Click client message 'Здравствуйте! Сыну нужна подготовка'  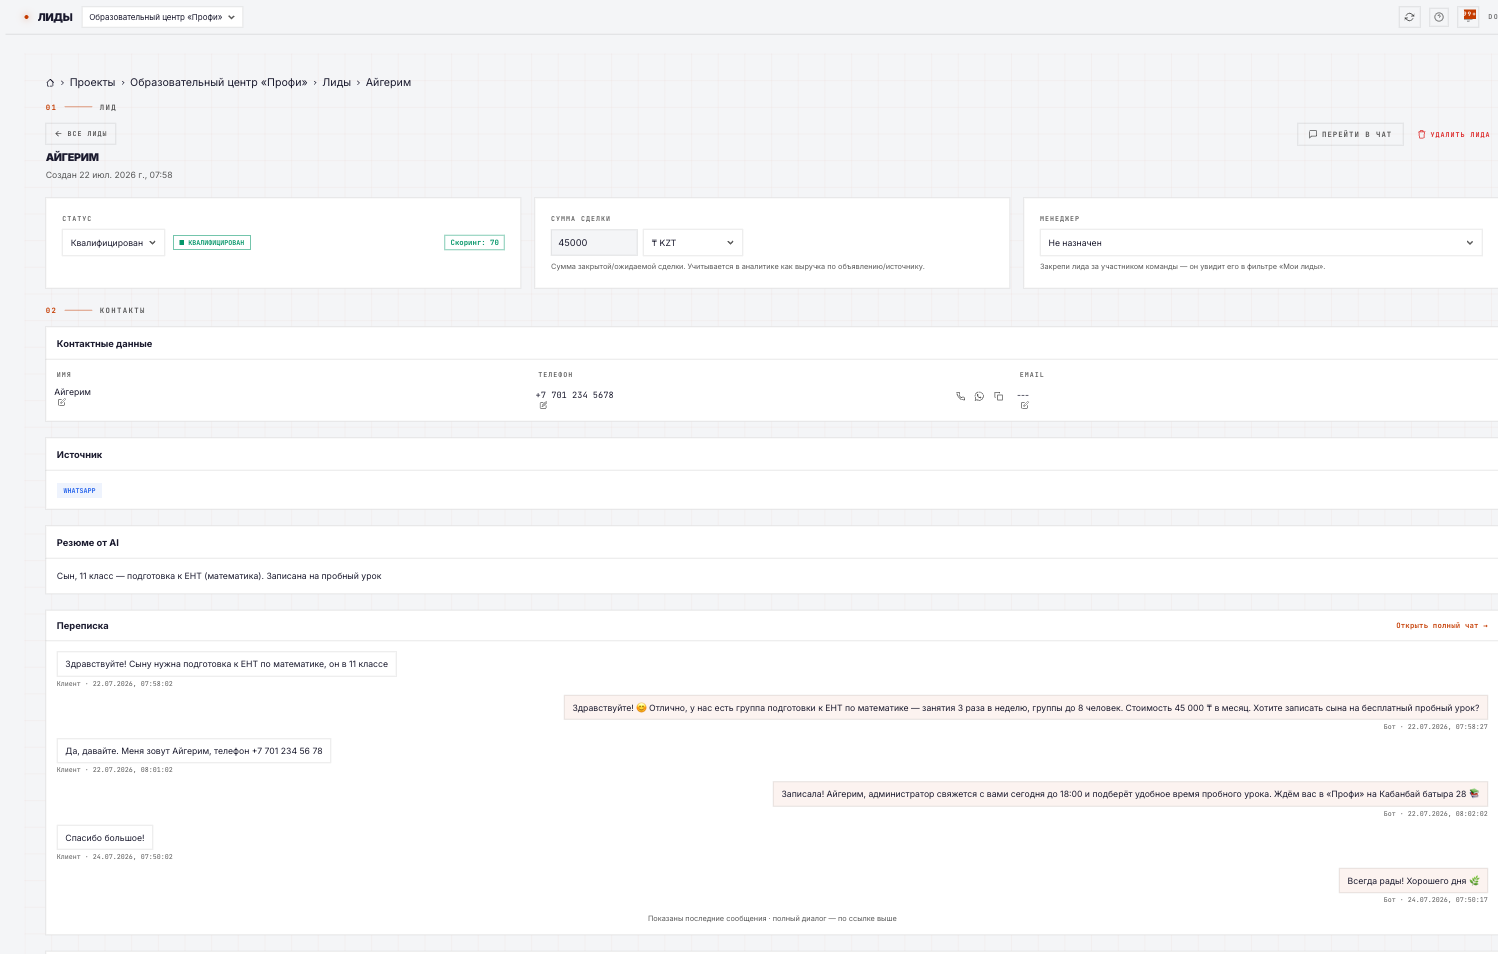coord(227,664)
